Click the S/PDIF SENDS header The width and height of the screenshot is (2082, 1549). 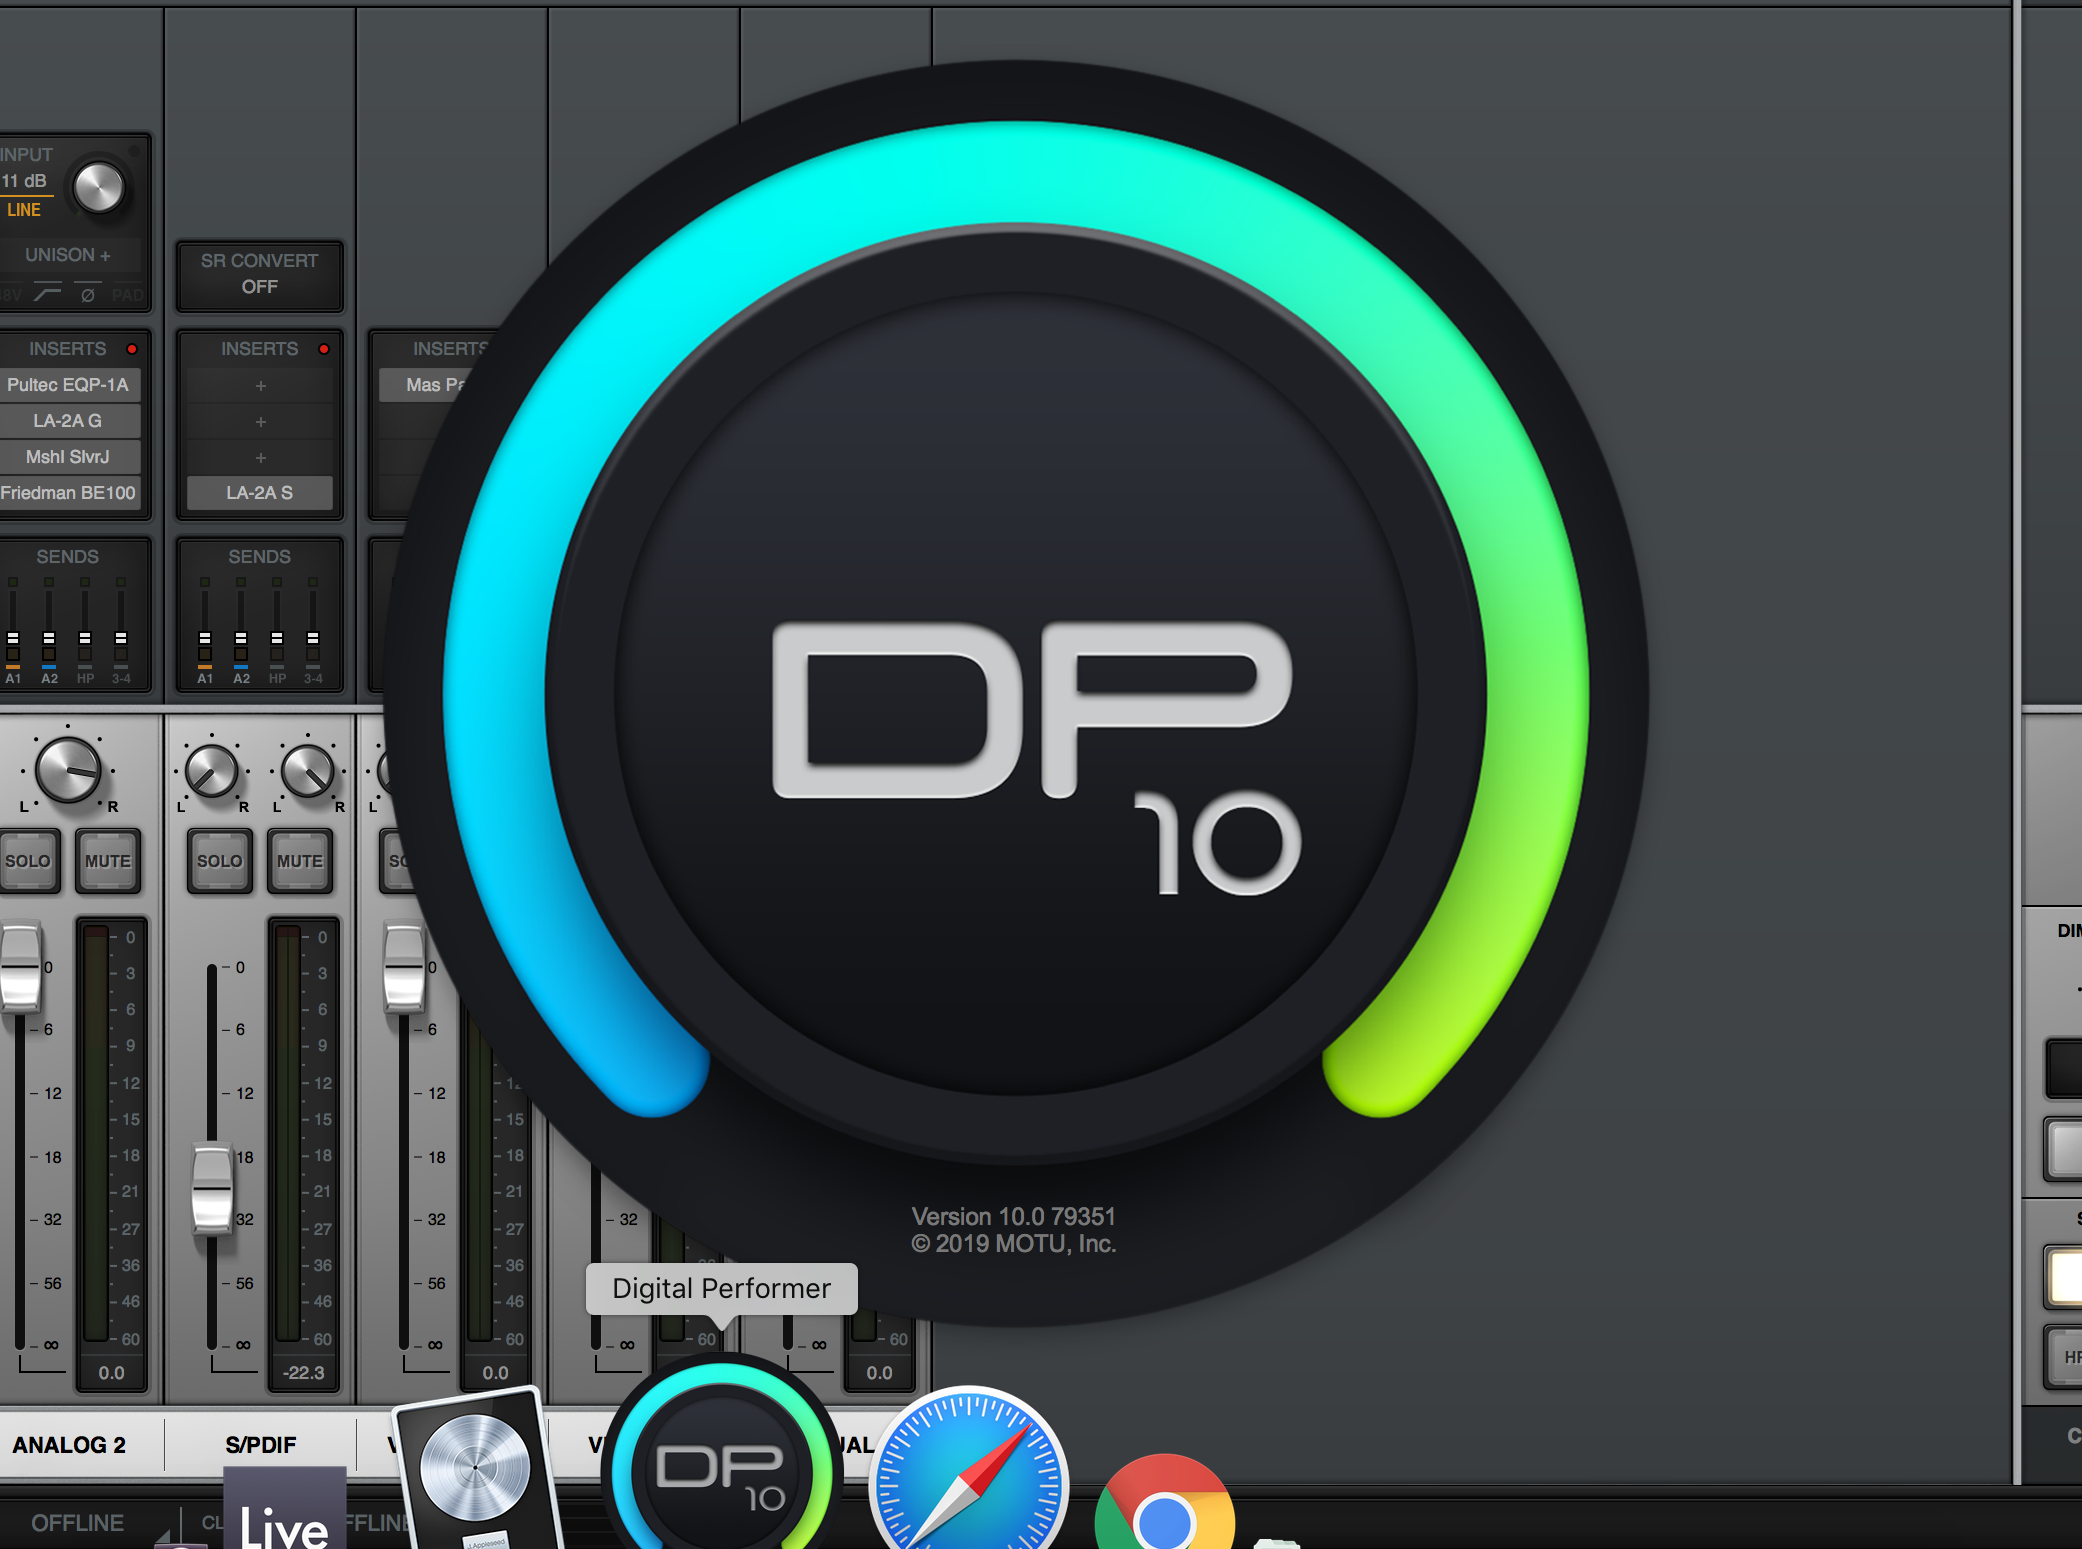(260, 557)
